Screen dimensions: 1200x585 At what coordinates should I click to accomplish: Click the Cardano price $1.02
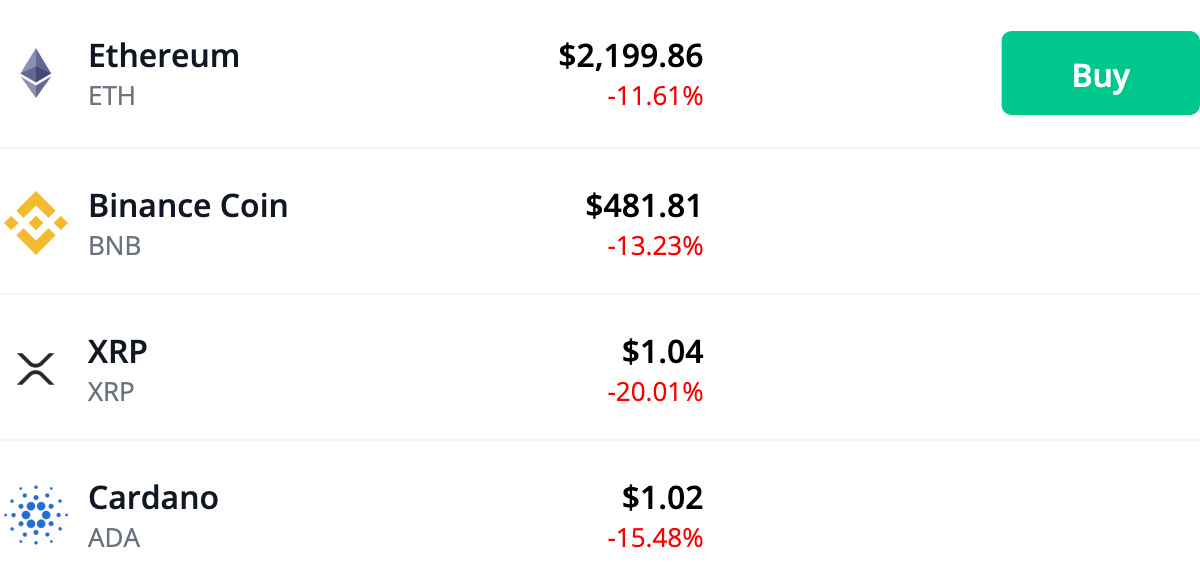click(664, 497)
